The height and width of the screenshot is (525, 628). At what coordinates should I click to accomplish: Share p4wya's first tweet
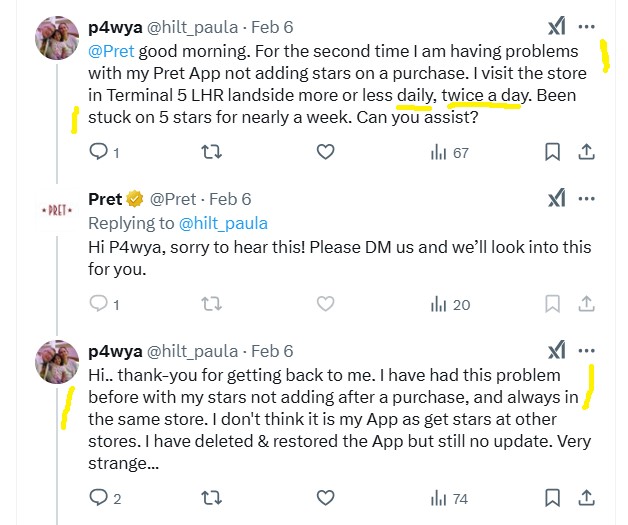588,152
